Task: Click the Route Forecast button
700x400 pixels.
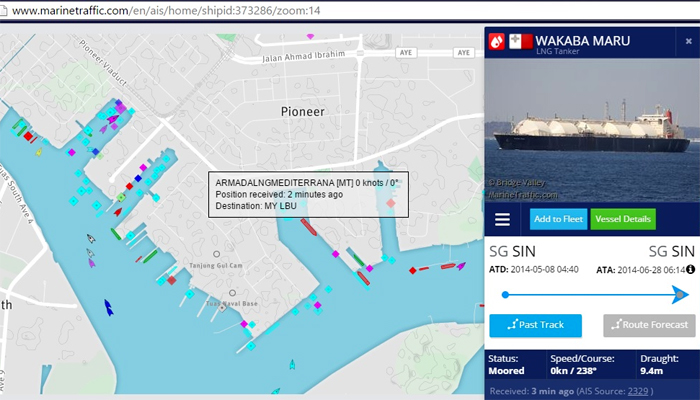Action: tap(650, 325)
